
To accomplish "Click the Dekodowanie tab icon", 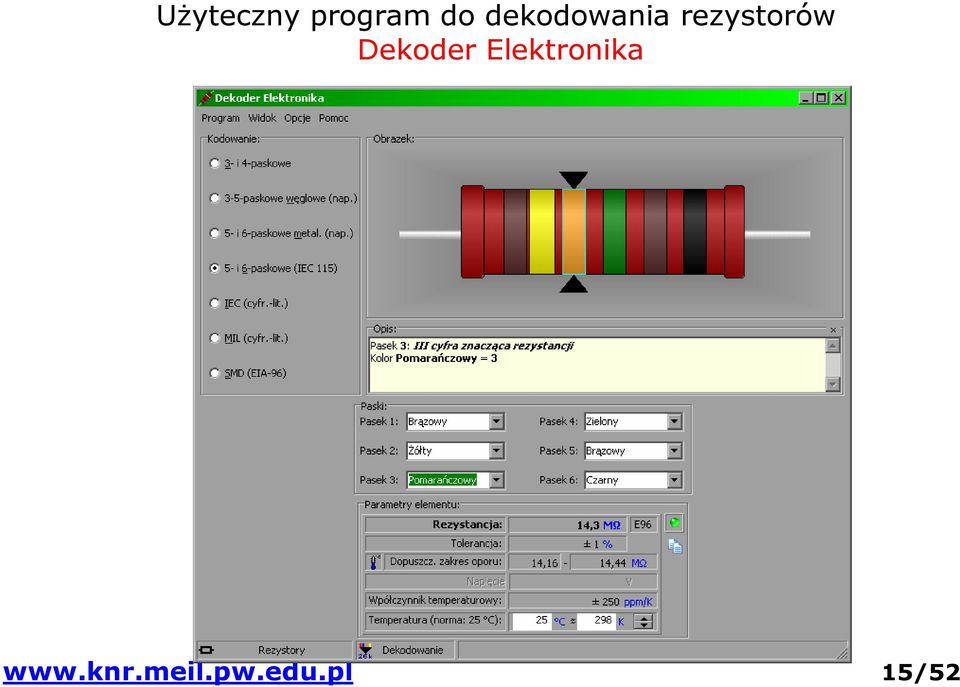I will point(365,651).
